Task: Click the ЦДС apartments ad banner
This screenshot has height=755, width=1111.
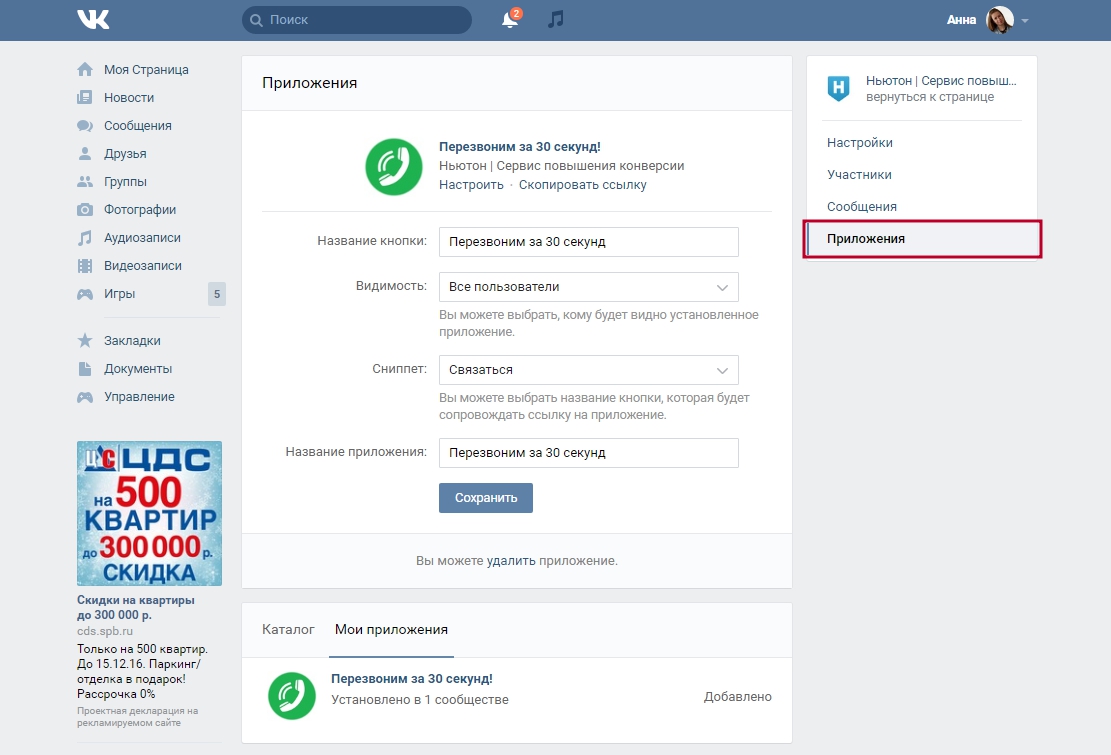Action: click(x=150, y=513)
